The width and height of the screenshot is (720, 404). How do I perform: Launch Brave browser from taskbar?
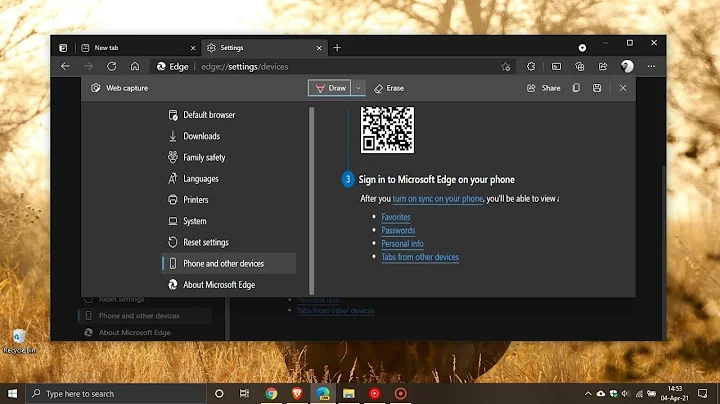[x=297, y=393]
